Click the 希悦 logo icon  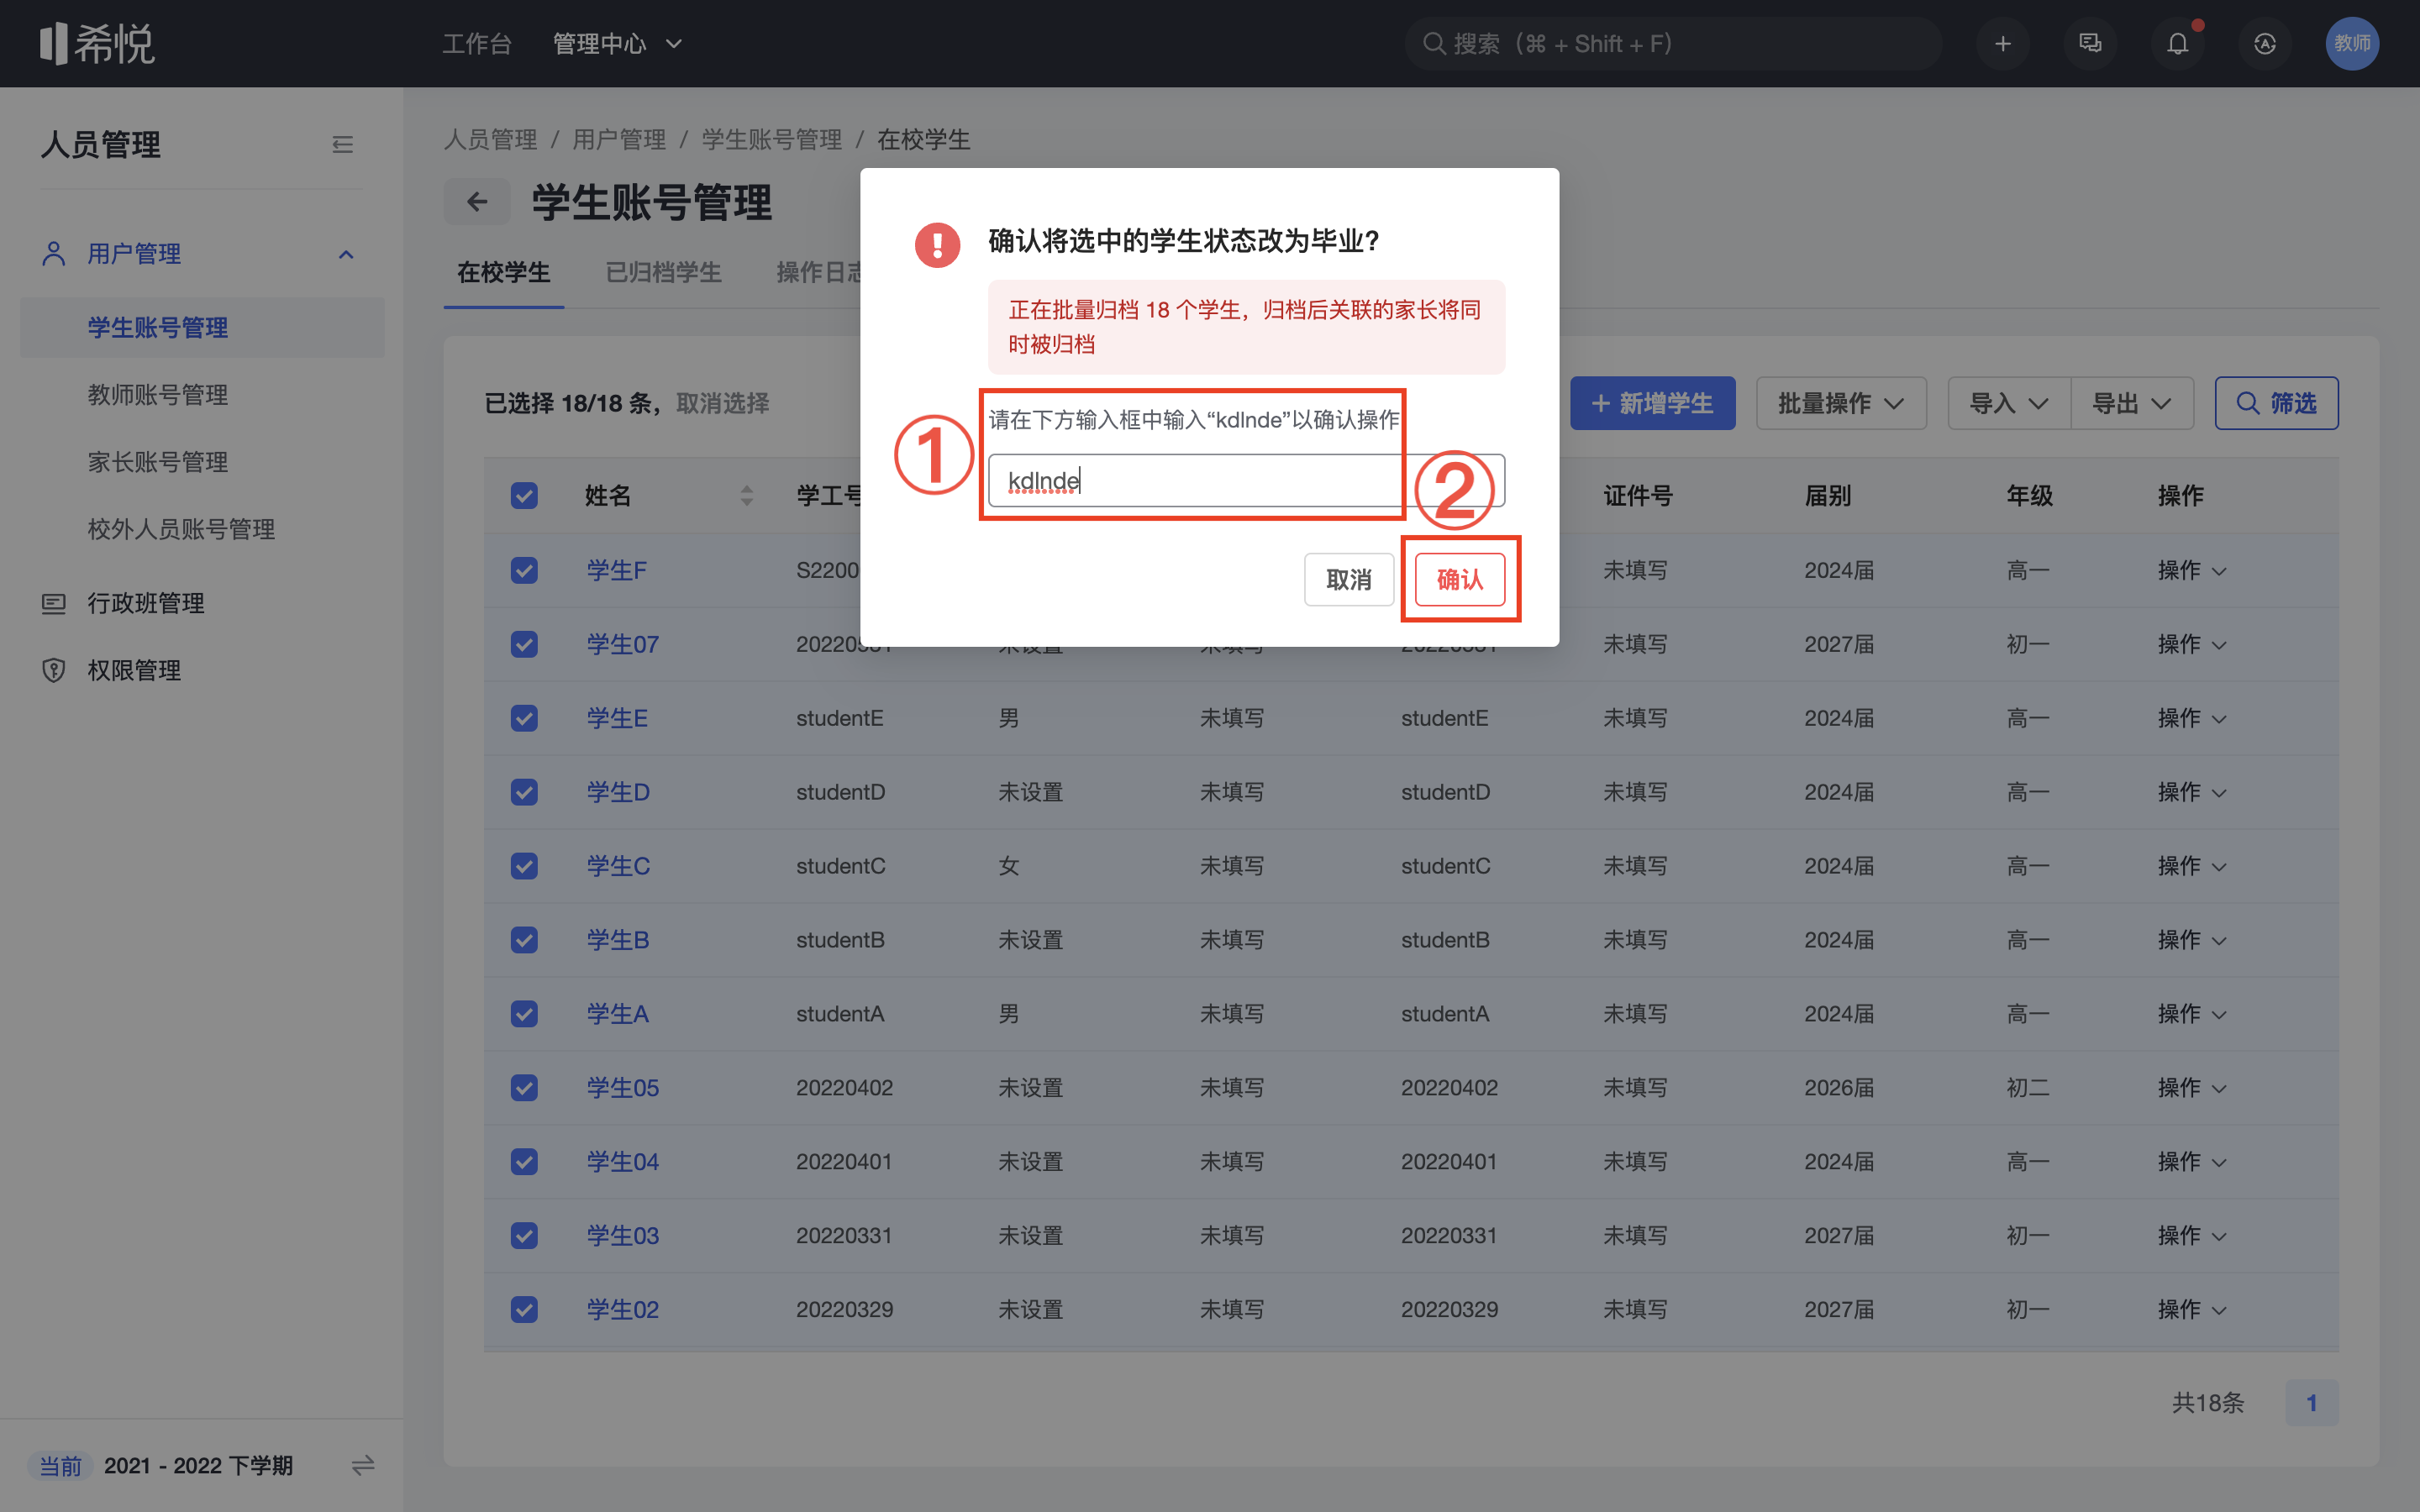pos(96,43)
